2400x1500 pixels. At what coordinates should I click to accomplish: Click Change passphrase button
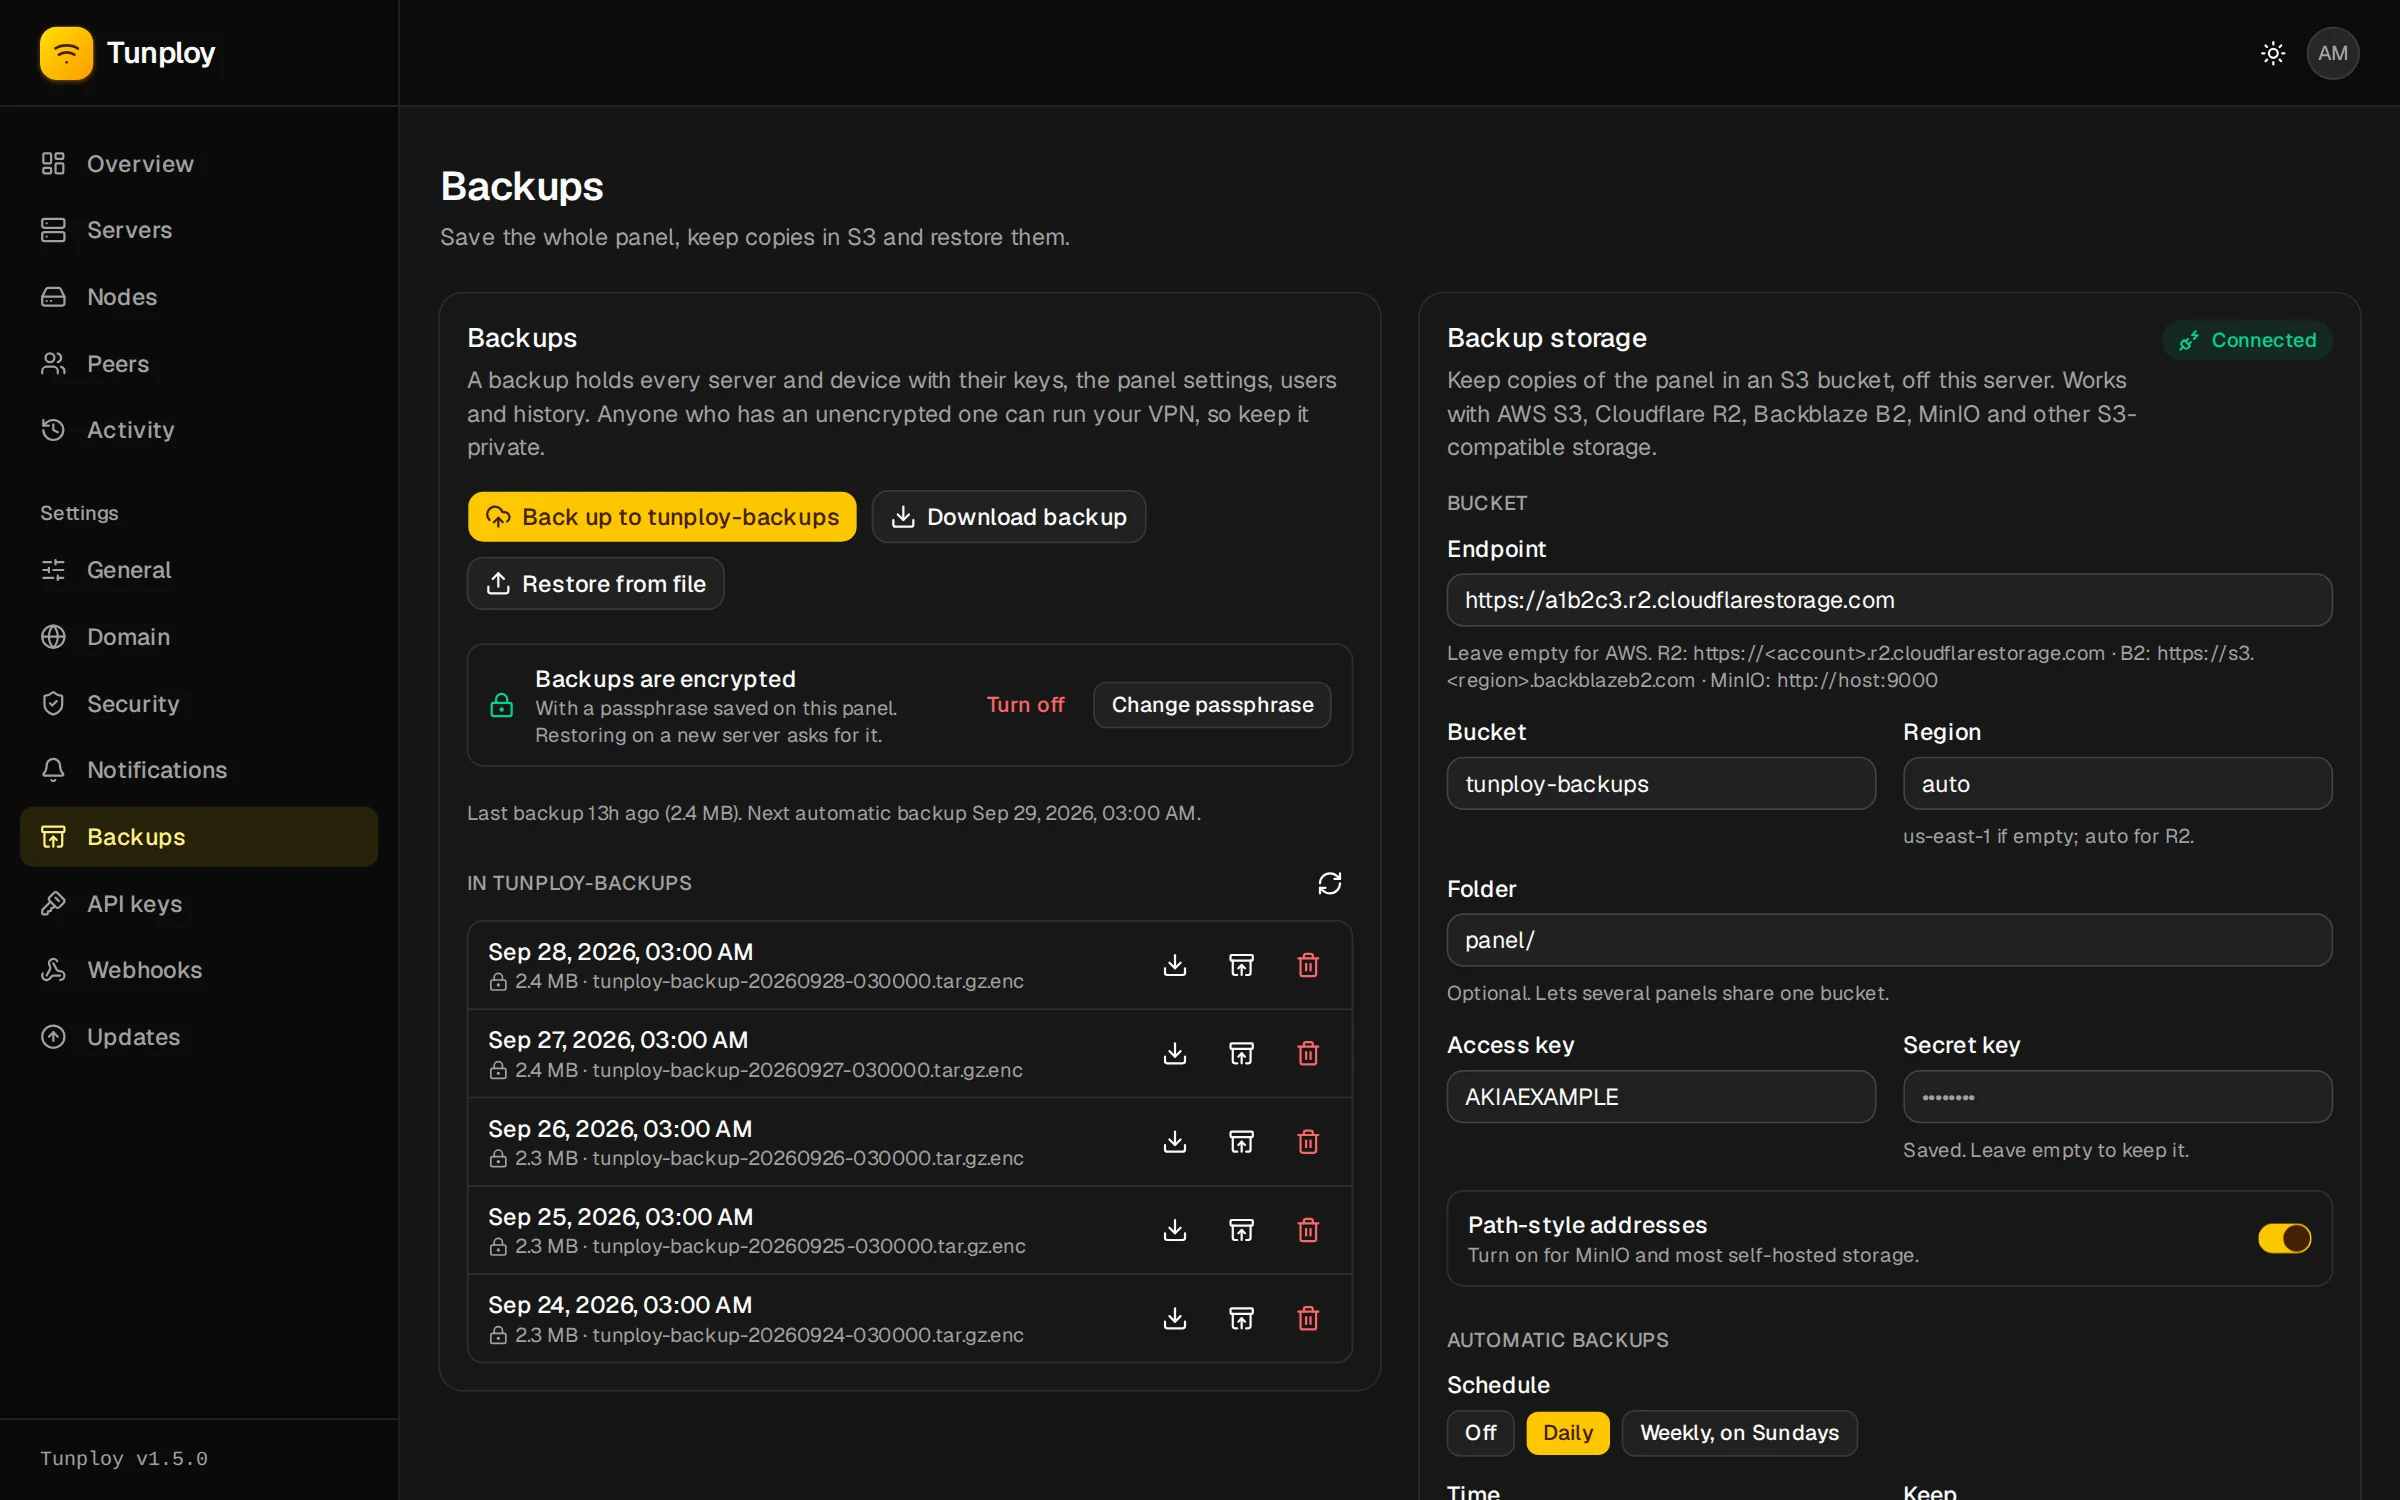point(1212,705)
